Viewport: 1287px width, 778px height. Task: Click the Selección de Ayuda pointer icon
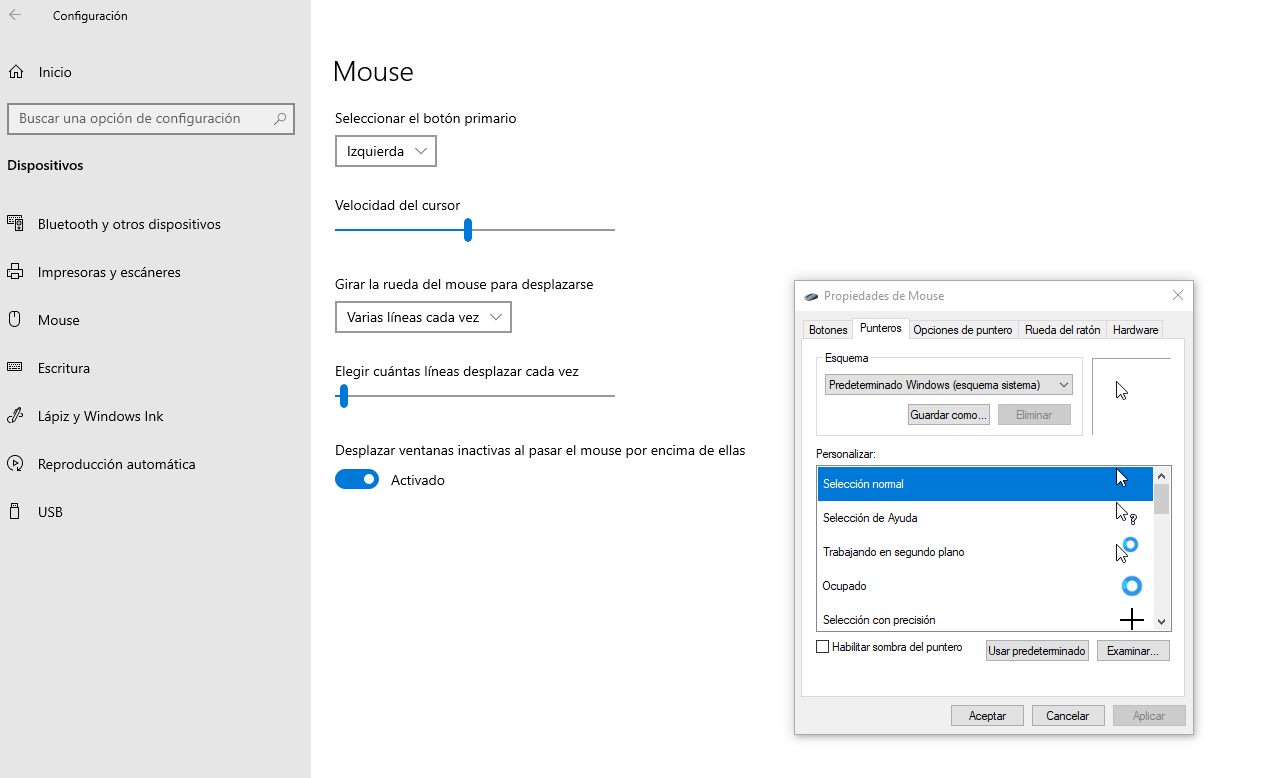(x=1126, y=513)
